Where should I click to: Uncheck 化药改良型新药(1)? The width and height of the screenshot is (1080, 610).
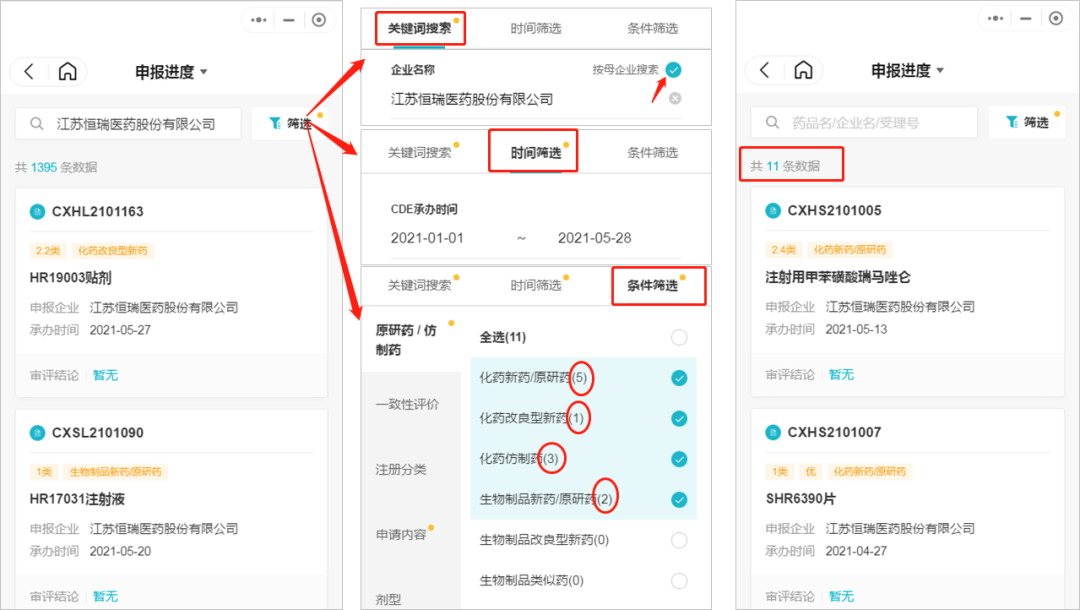(x=679, y=419)
